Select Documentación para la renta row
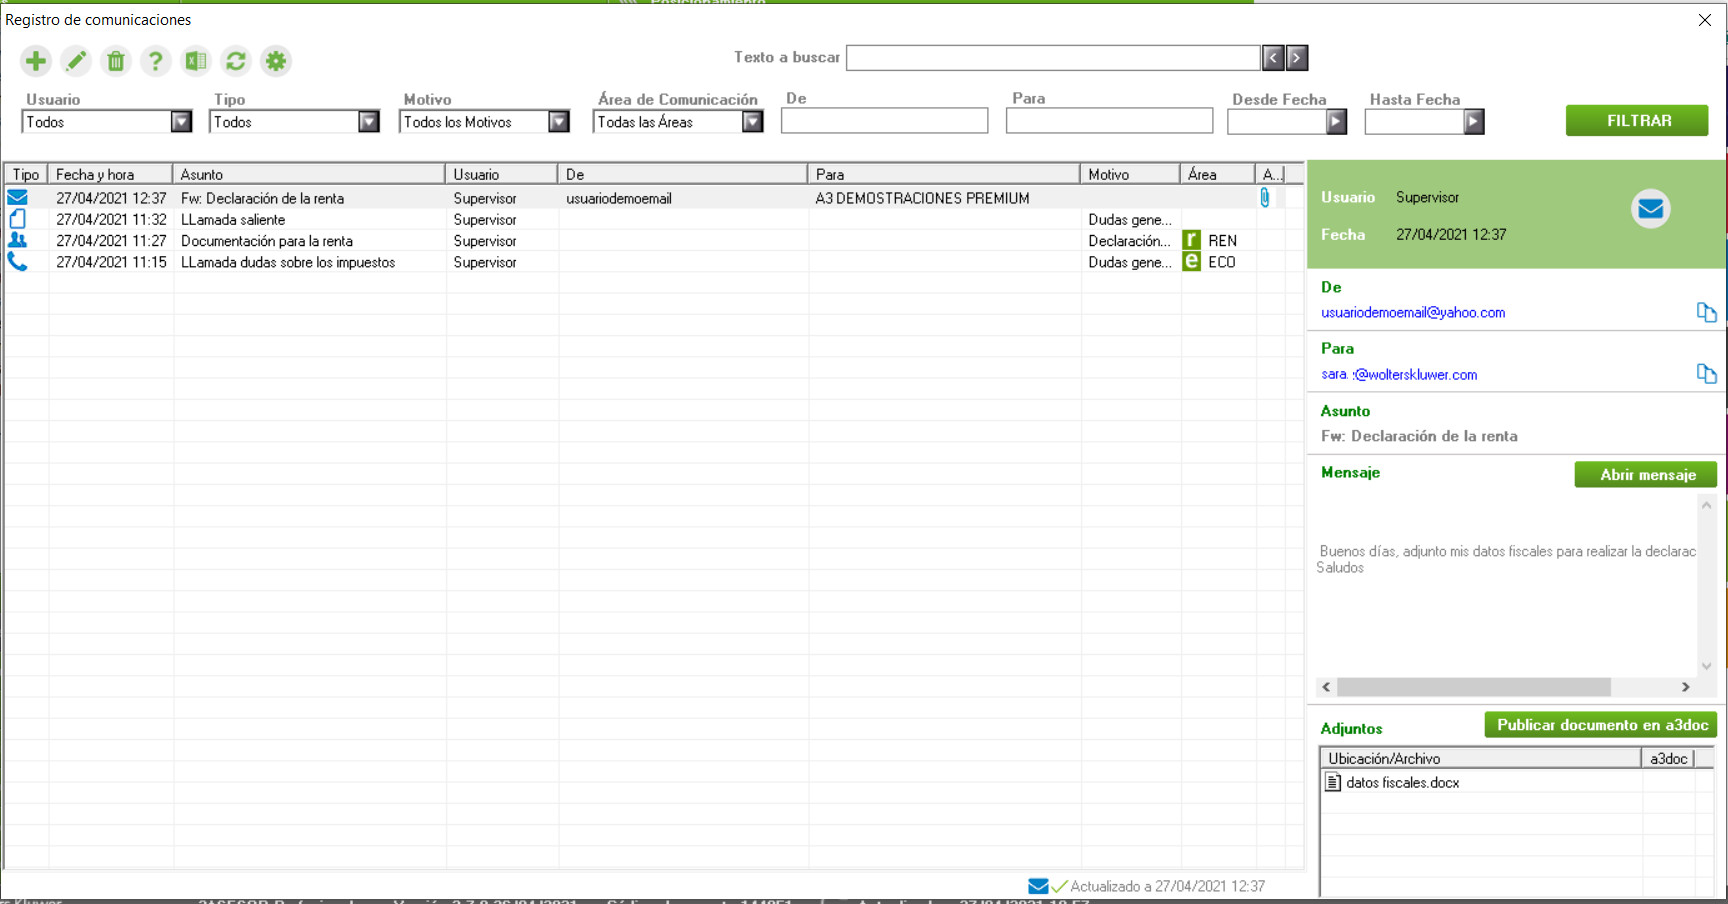The height and width of the screenshot is (904, 1728). click(x=654, y=240)
